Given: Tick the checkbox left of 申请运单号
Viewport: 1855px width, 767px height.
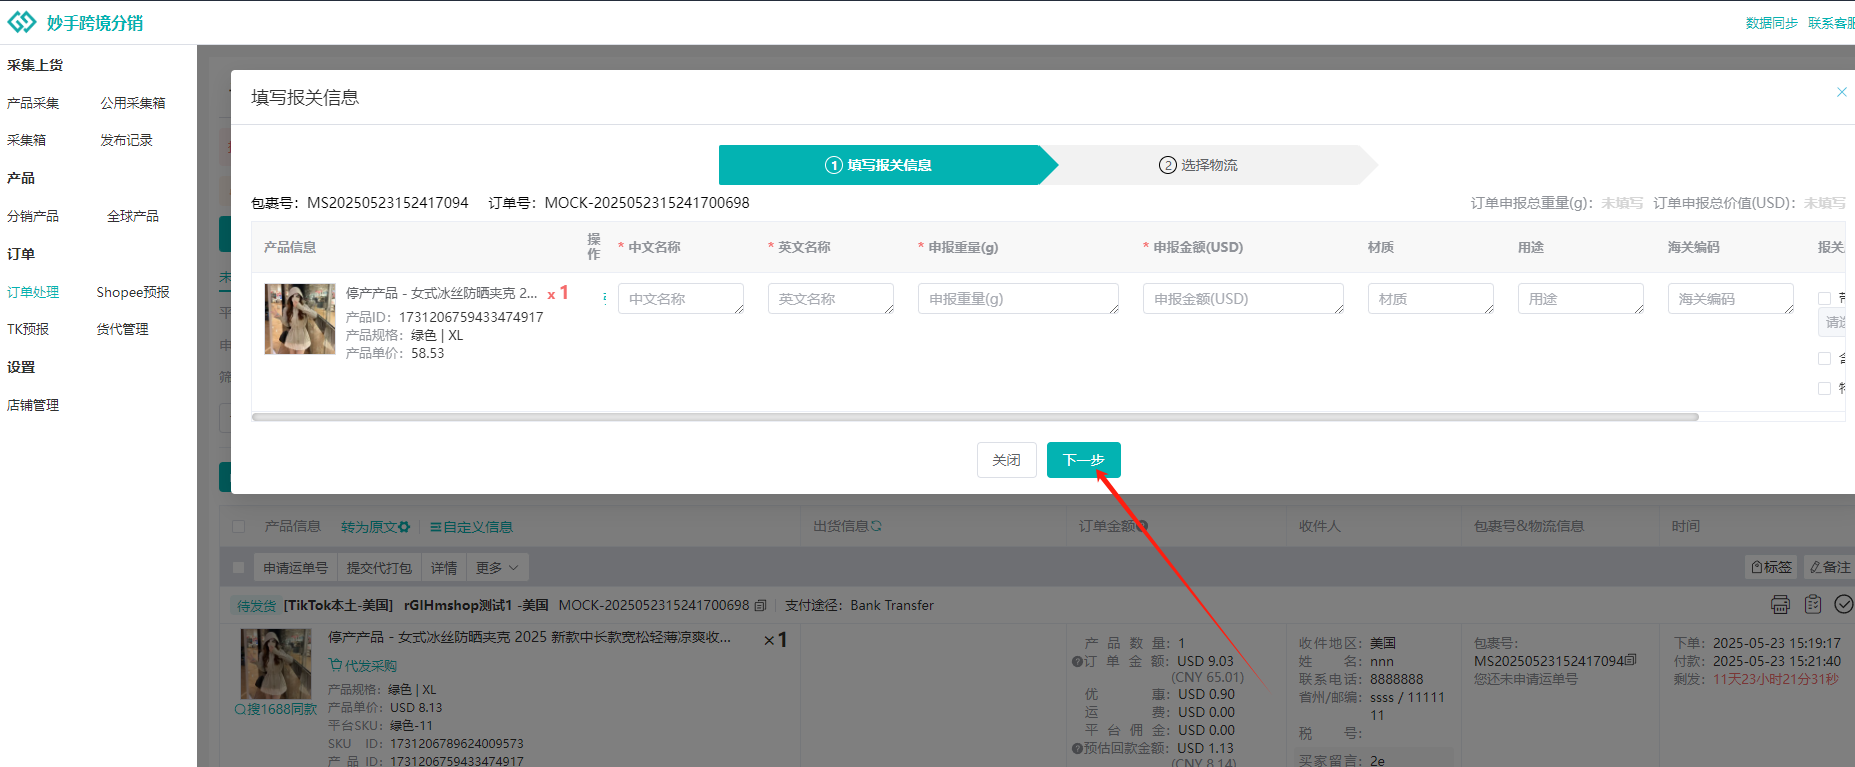Looking at the screenshot, I should click(238, 567).
